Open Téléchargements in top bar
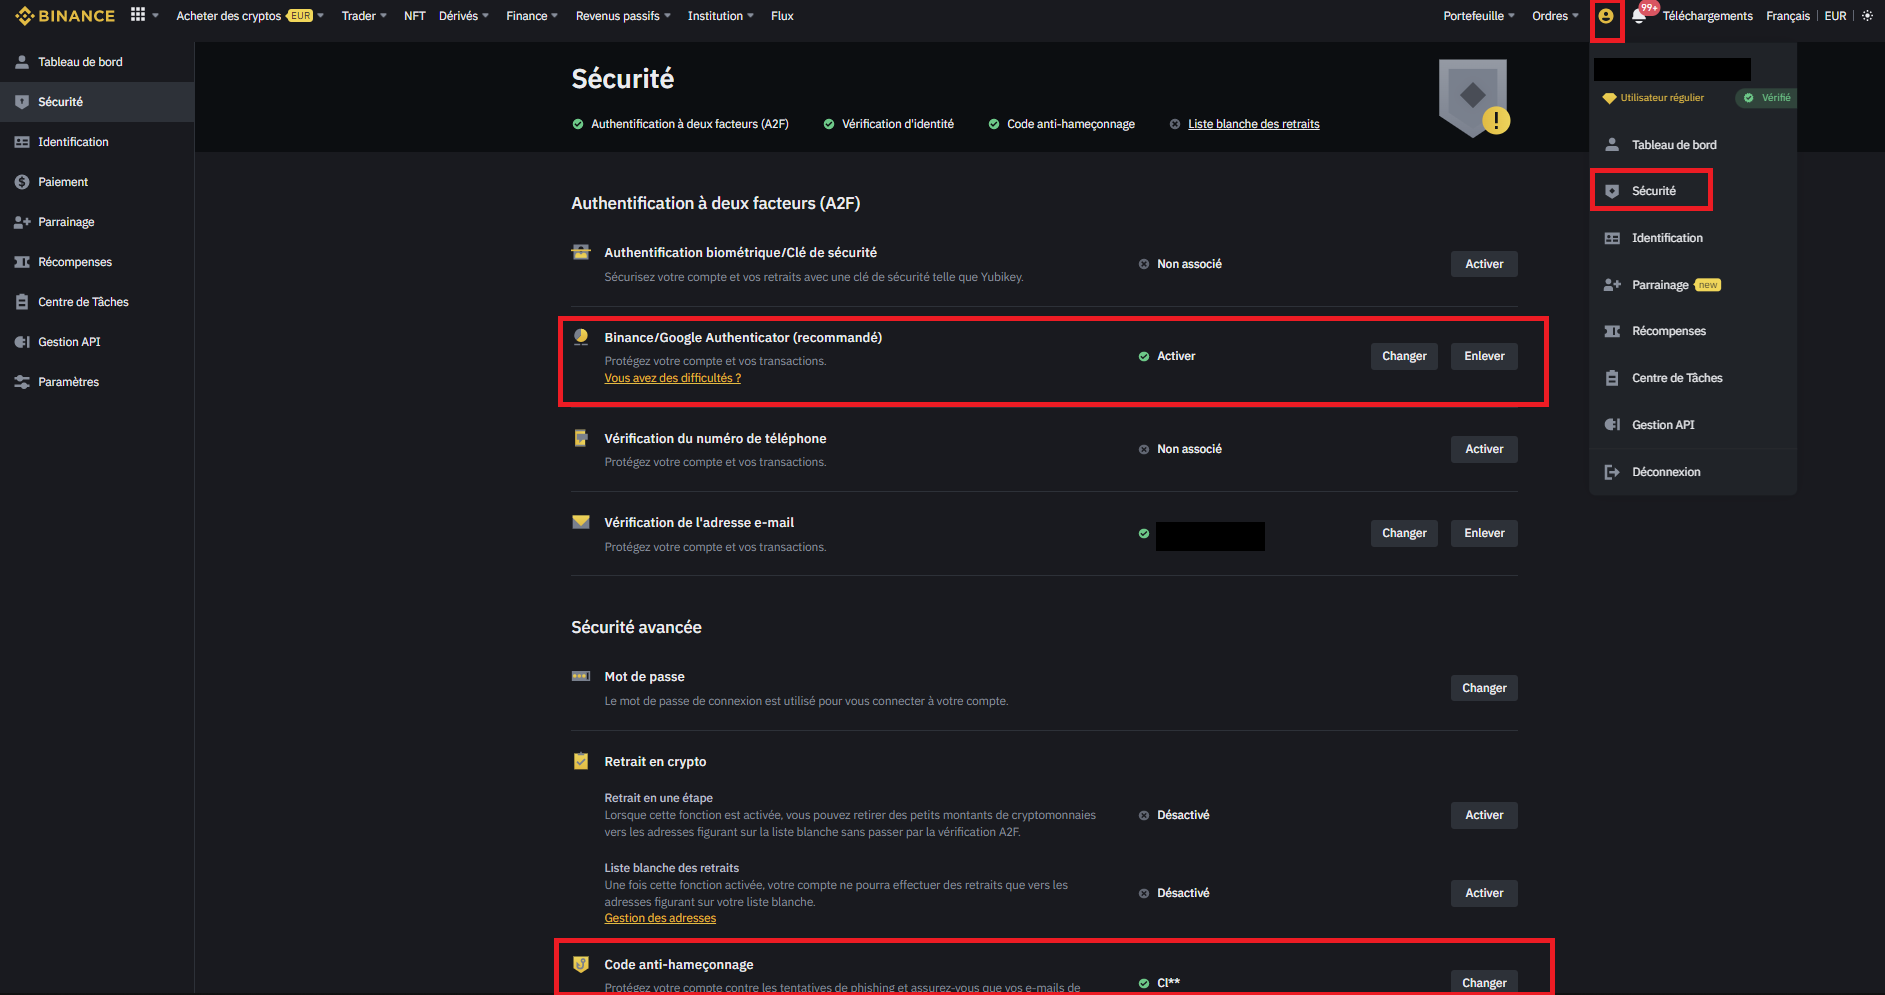Screen dimensions: 1885x995 click(x=1707, y=16)
